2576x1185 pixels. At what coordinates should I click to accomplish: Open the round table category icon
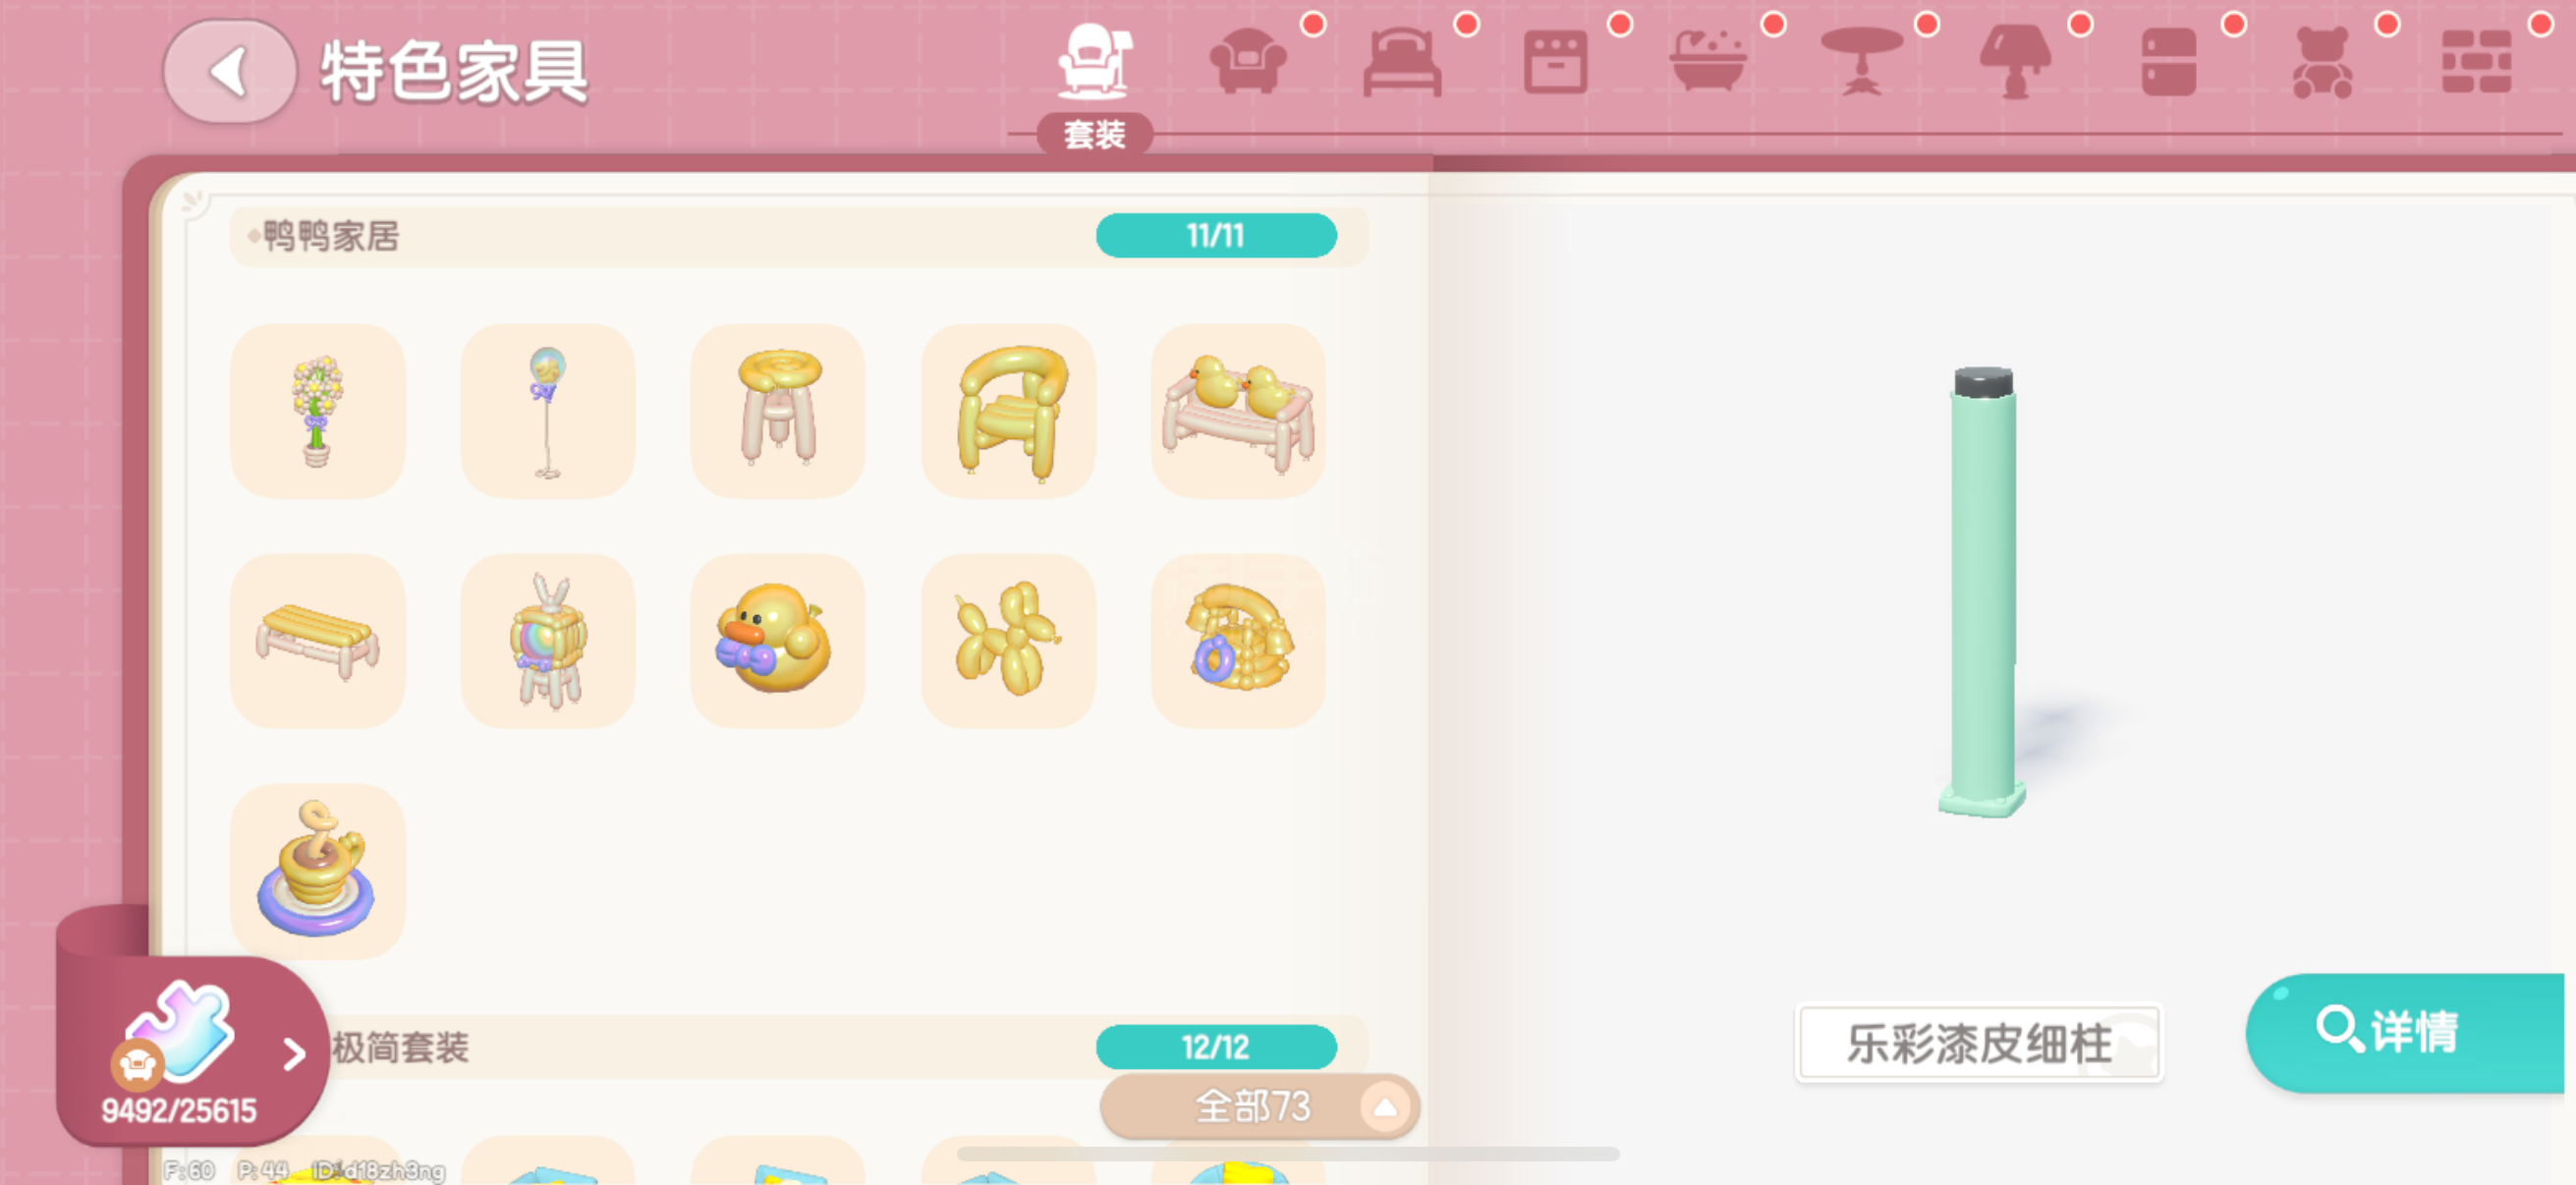(x=1862, y=62)
